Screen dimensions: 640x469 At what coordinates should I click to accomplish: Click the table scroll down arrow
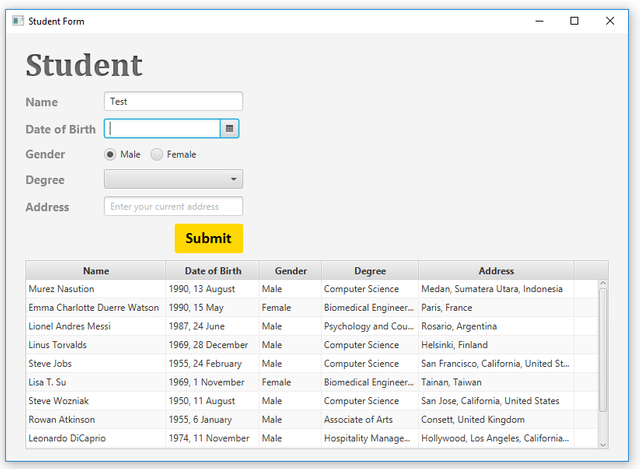pyautogui.click(x=603, y=445)
